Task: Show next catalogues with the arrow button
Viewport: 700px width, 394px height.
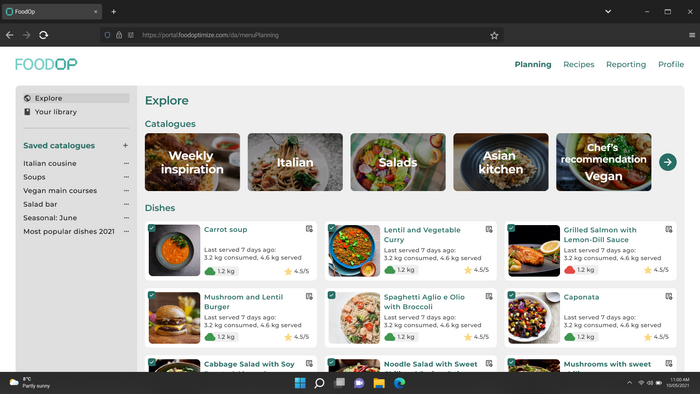Action: 668,162
